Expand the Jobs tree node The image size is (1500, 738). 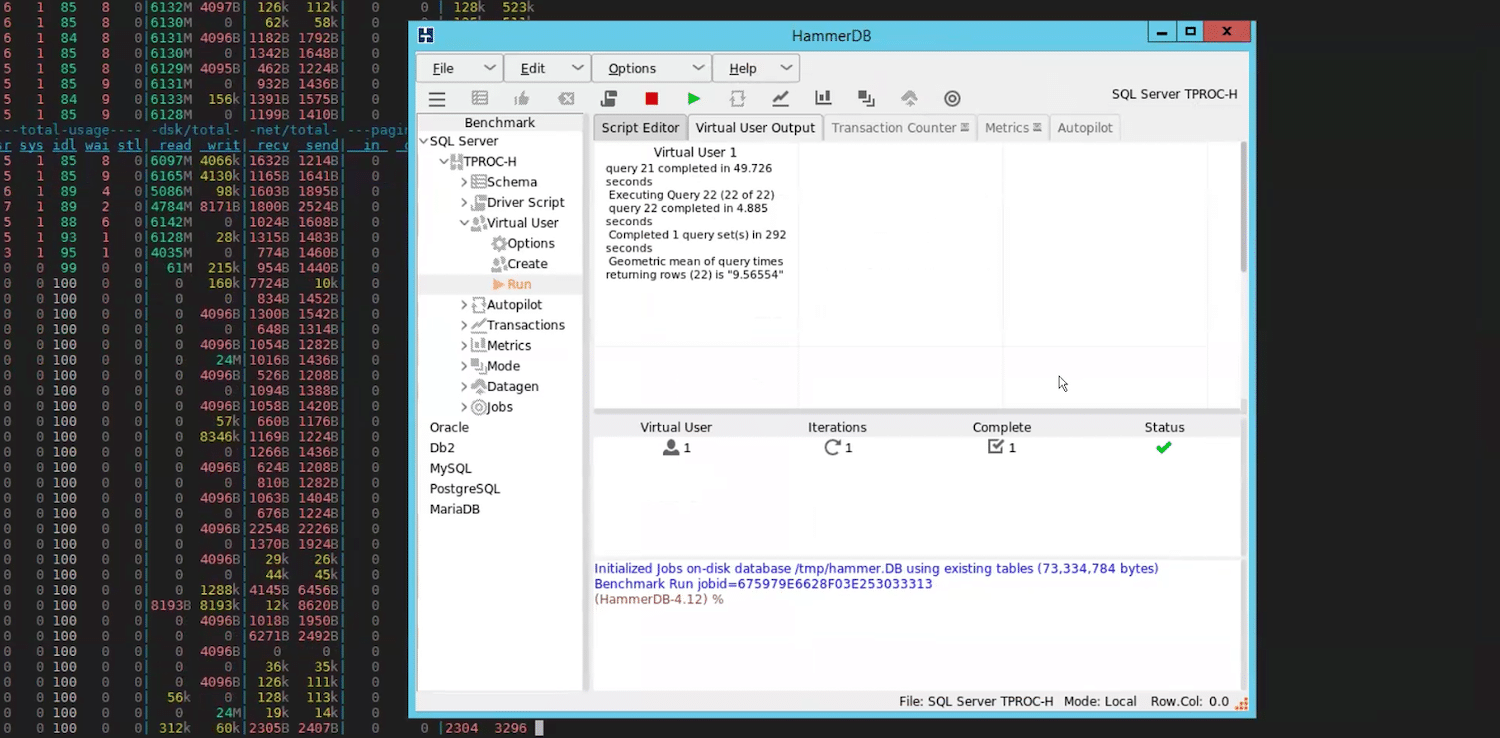click(x=464, y=408)
